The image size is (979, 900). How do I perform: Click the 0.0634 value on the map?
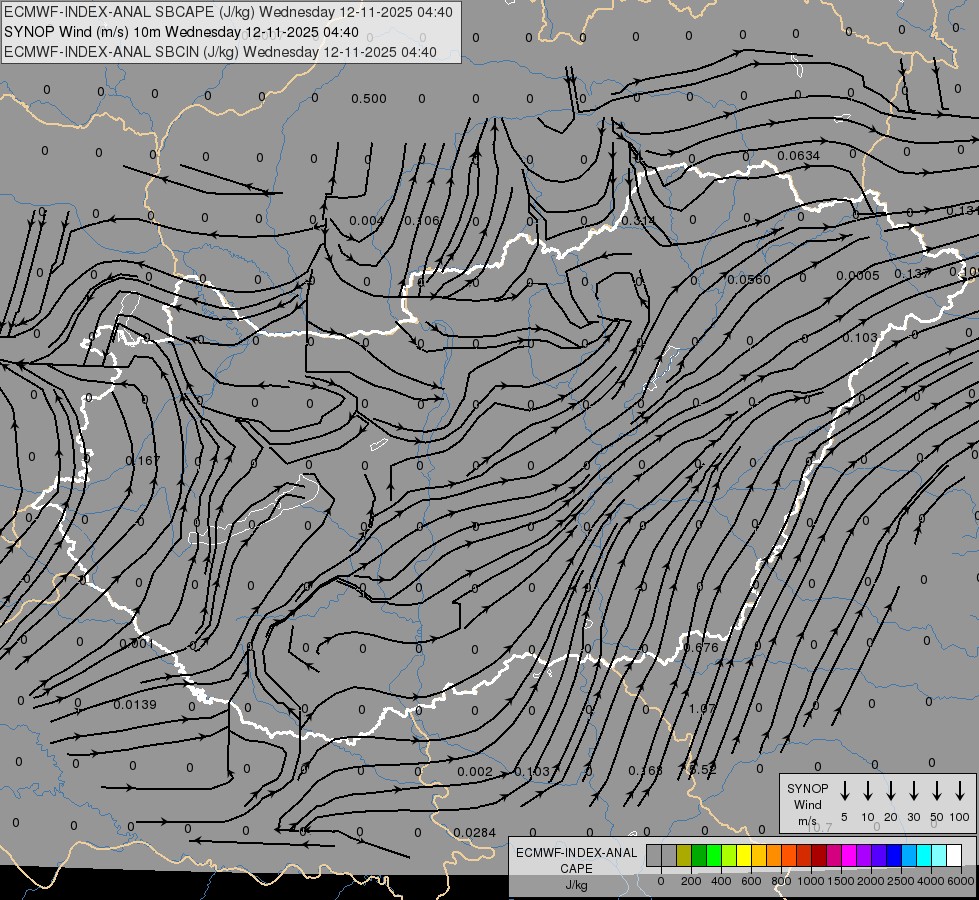pyautogui.click(x=799, y=156)
